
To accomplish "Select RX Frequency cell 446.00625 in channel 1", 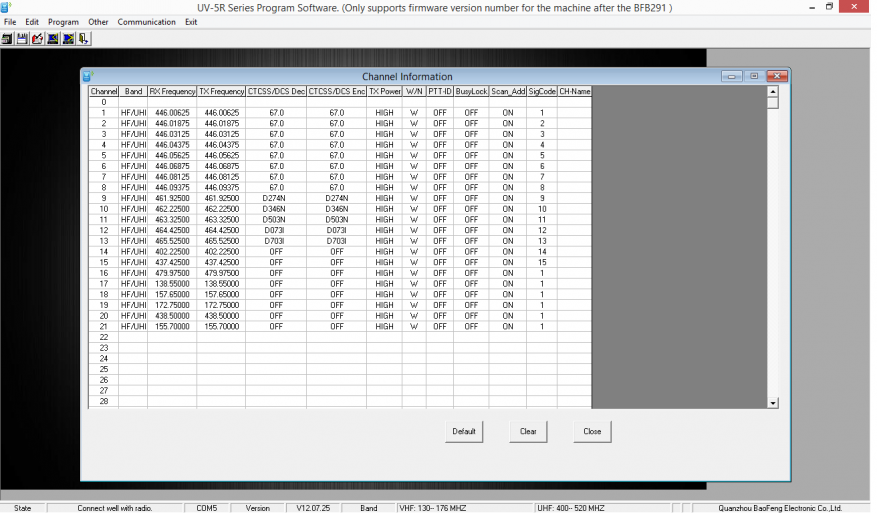I will click(172, 112).
